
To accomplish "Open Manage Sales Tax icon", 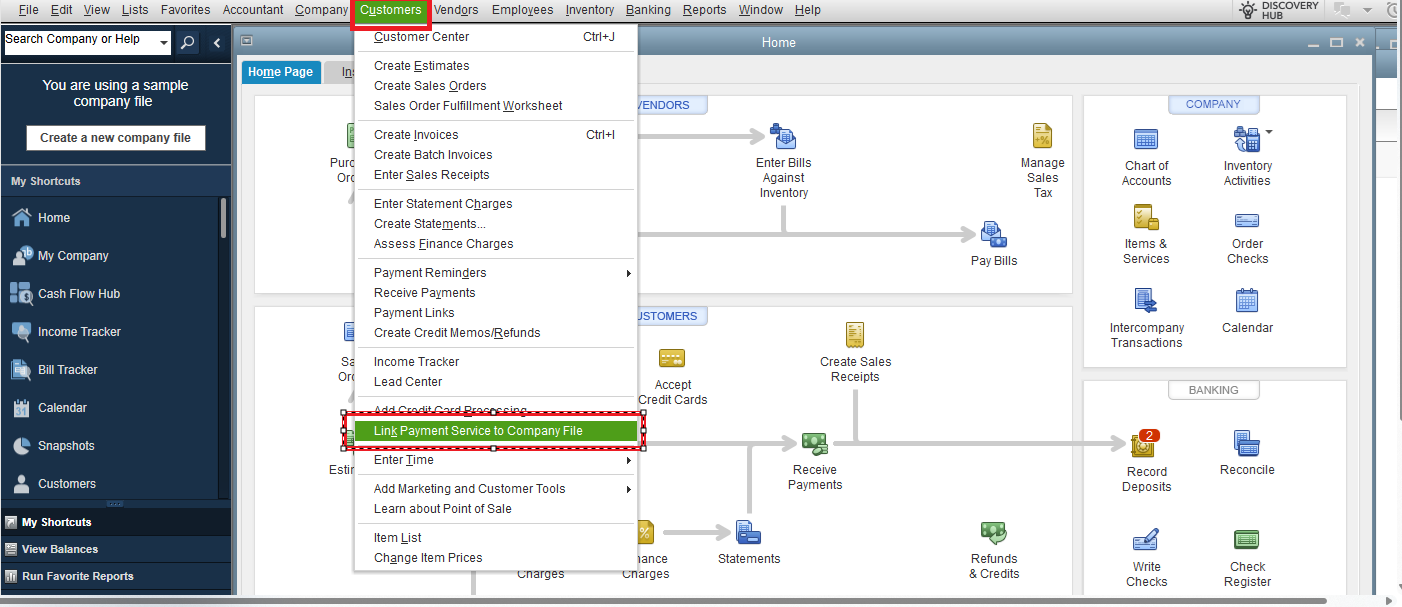I will [x=1042, y=136].
